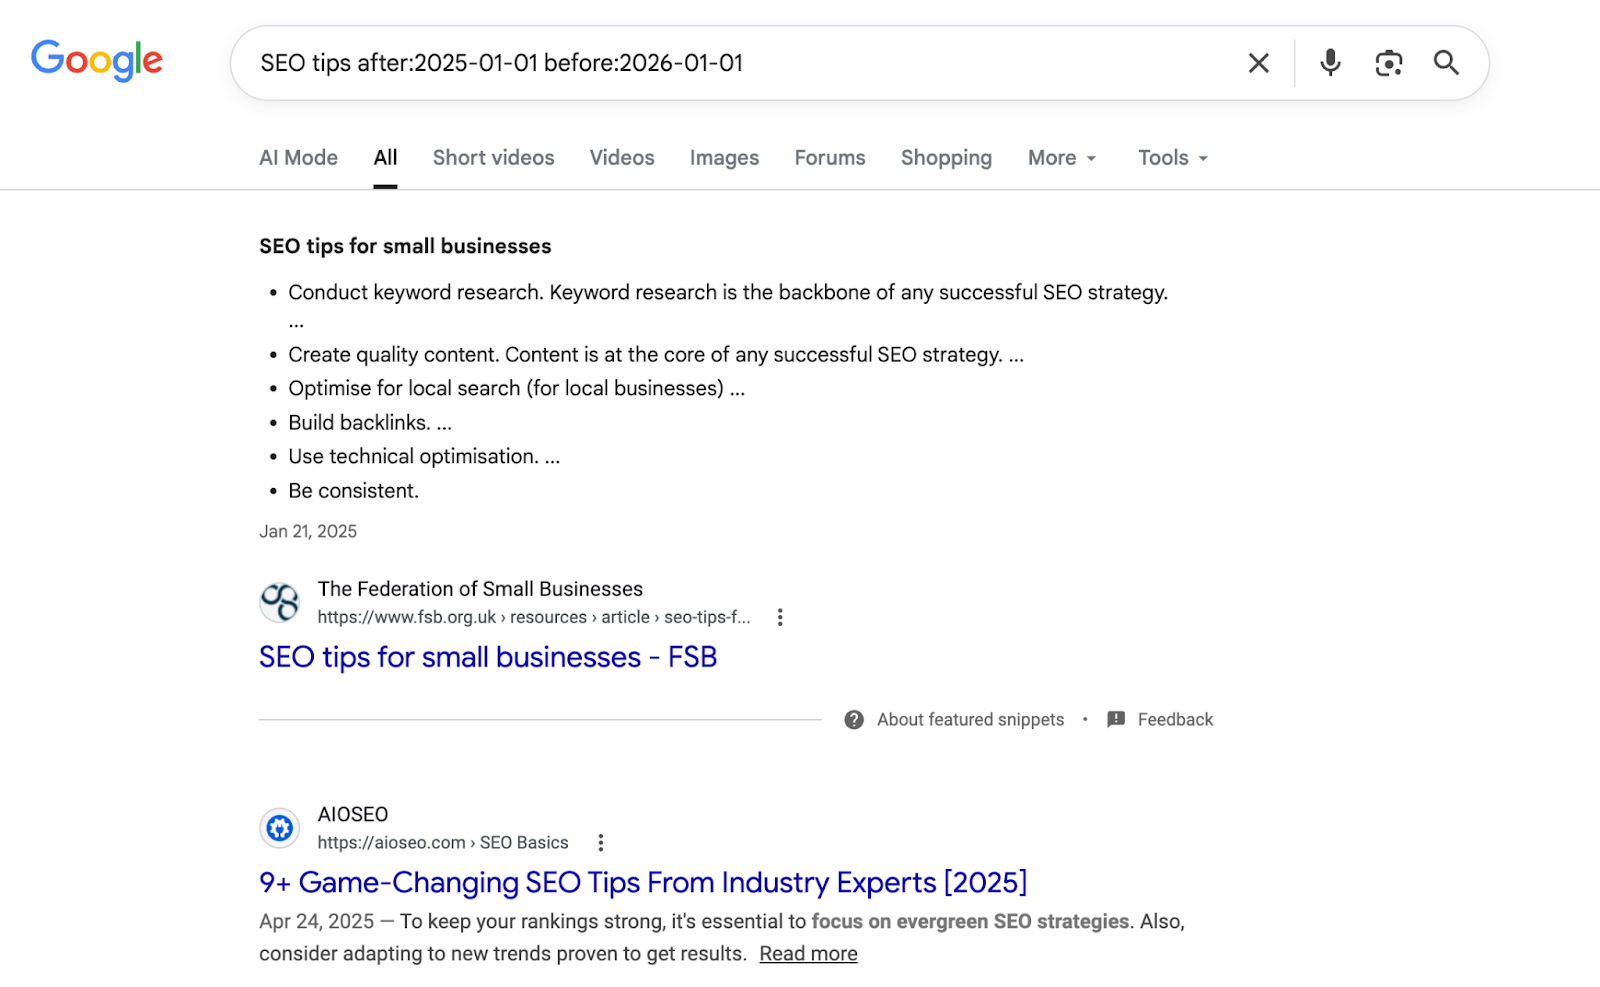Open search by image camera icon
1600x987 pixels.
tap(1388, 63)
